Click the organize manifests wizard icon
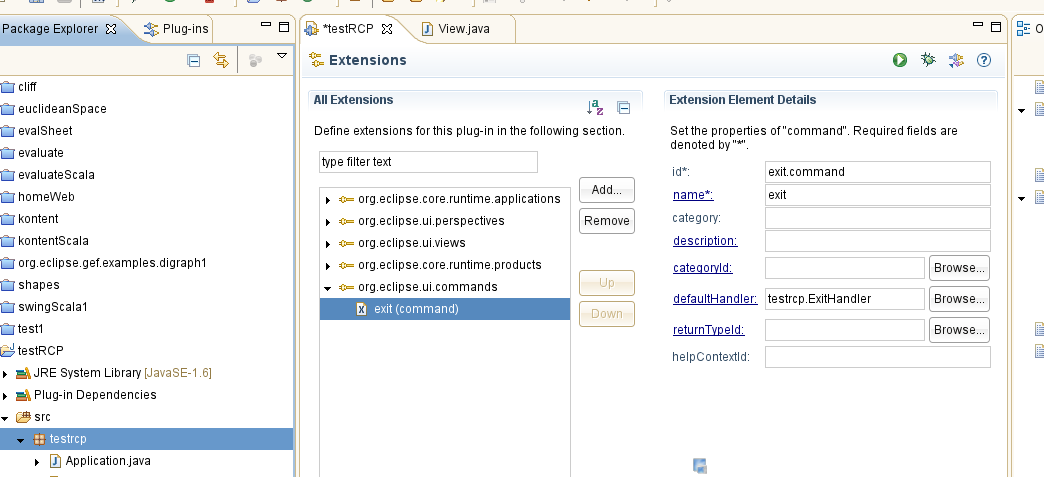 pos(956,60)
